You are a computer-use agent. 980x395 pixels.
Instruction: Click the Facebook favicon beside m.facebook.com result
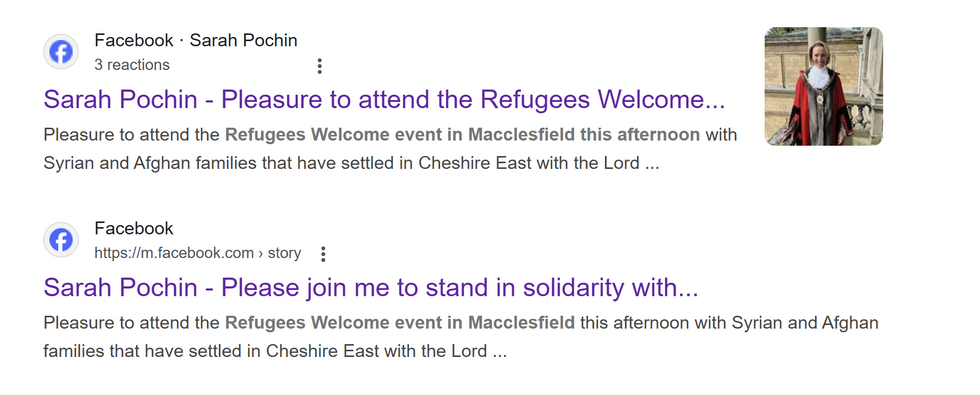[61, 240]
